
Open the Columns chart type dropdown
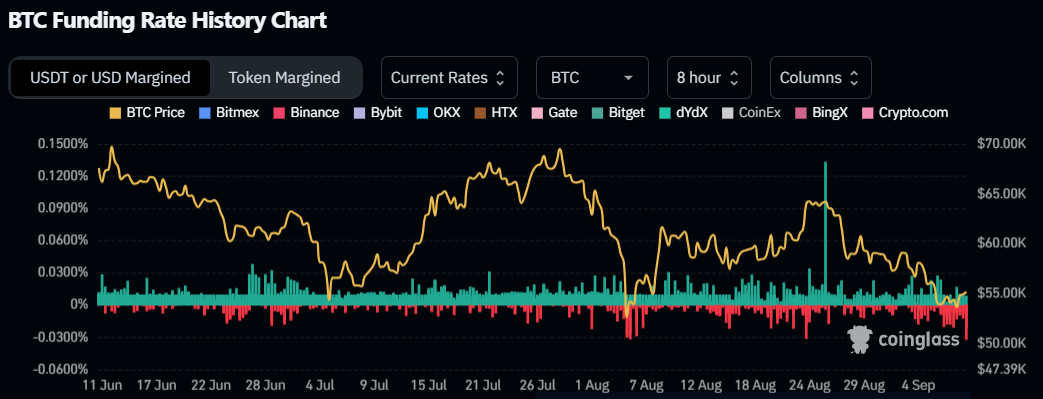point(820,78)
